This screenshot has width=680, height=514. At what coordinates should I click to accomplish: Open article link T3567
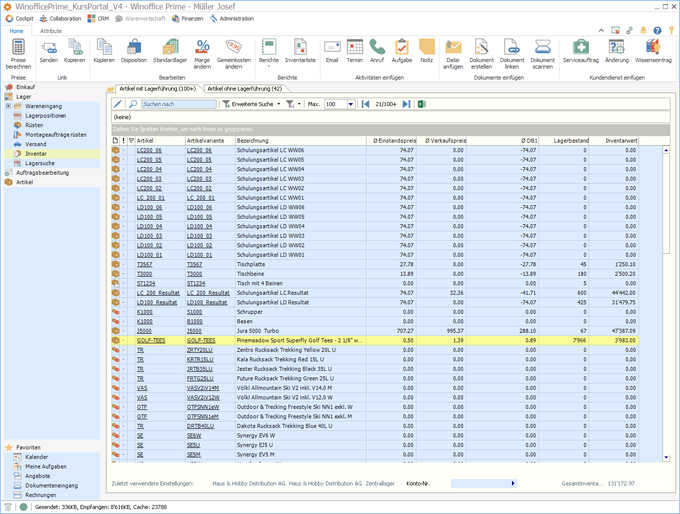click(144, 264)
